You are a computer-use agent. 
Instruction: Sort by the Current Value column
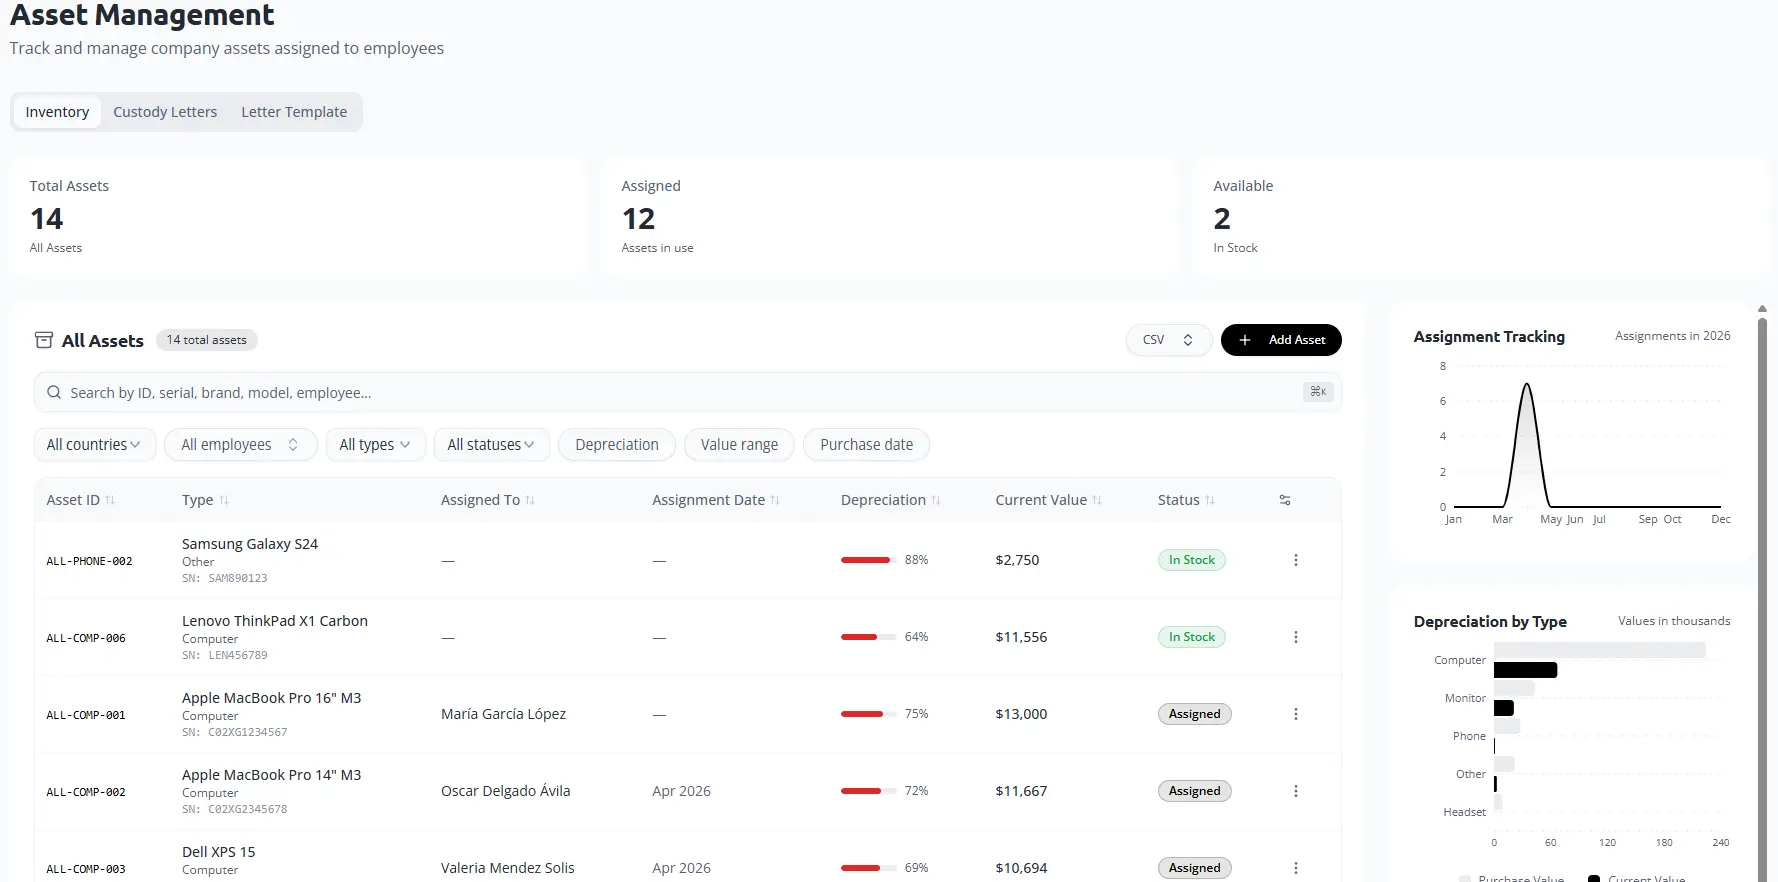(x=1049, y=500)
